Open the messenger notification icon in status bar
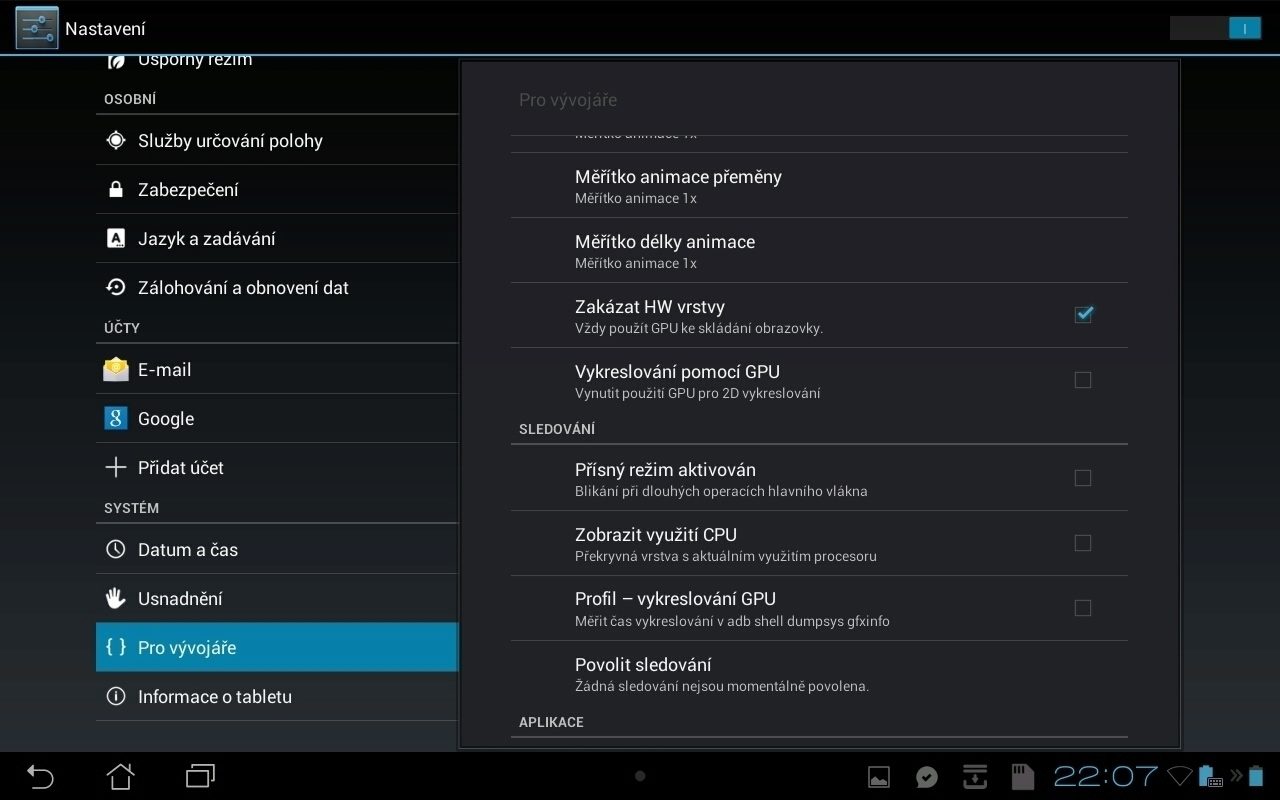The image size is (1280, 800). (x=927, y=777)
